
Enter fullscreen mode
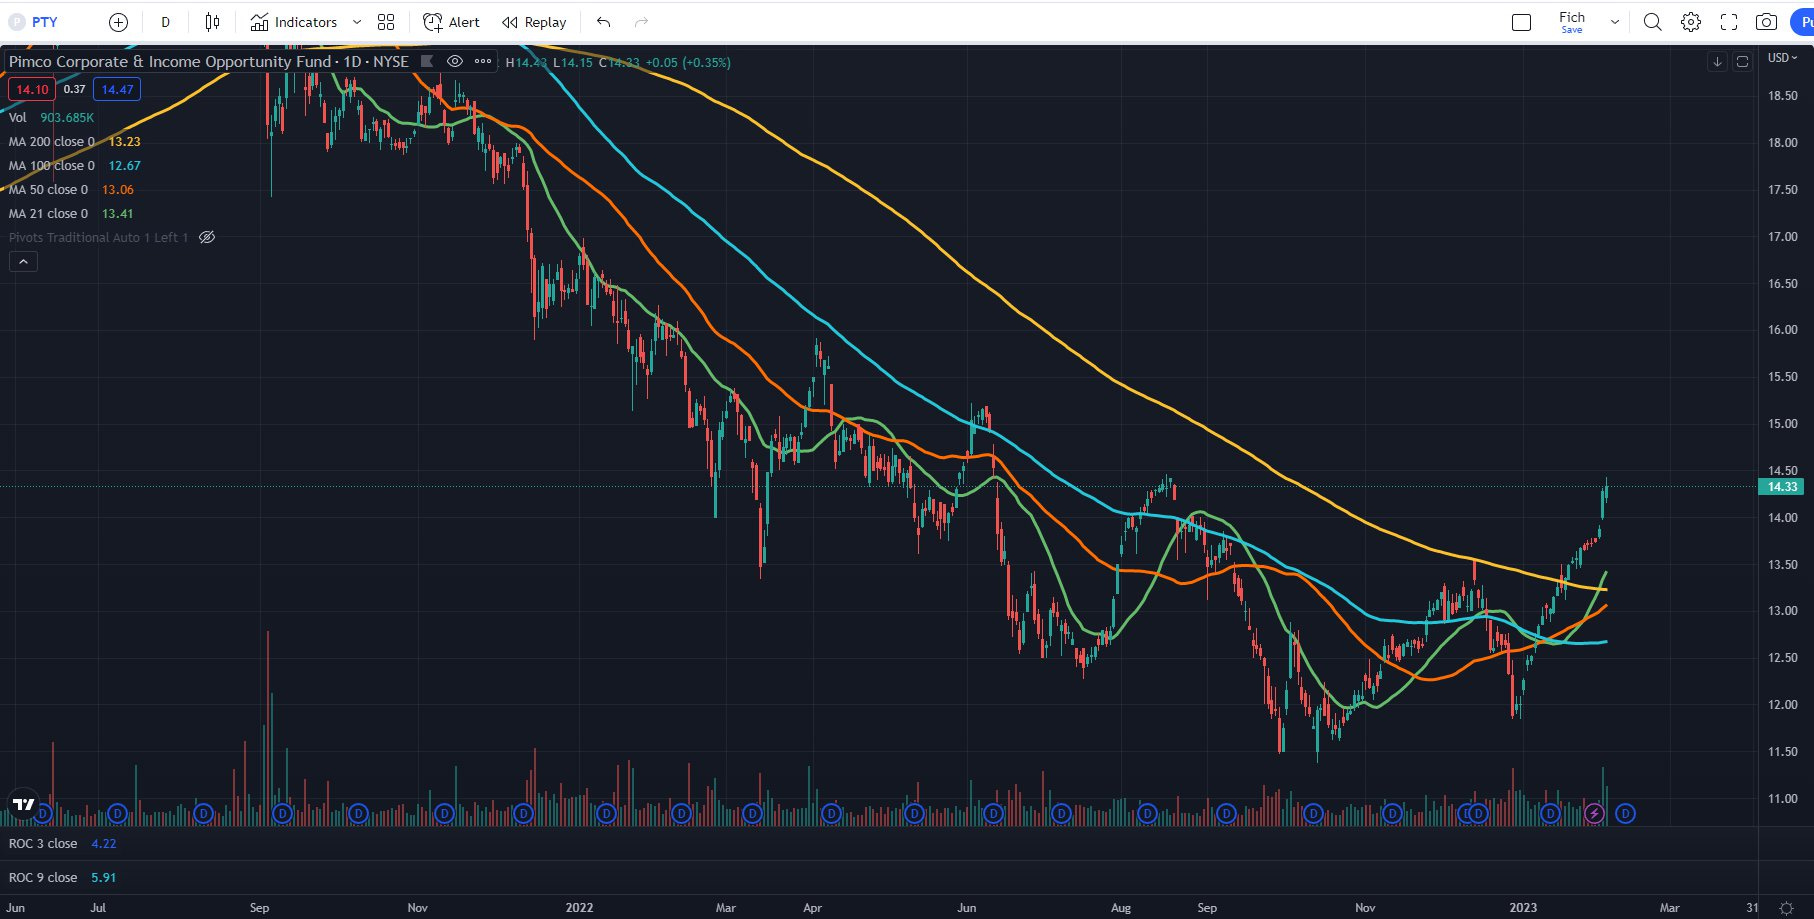pos(1728,22)
